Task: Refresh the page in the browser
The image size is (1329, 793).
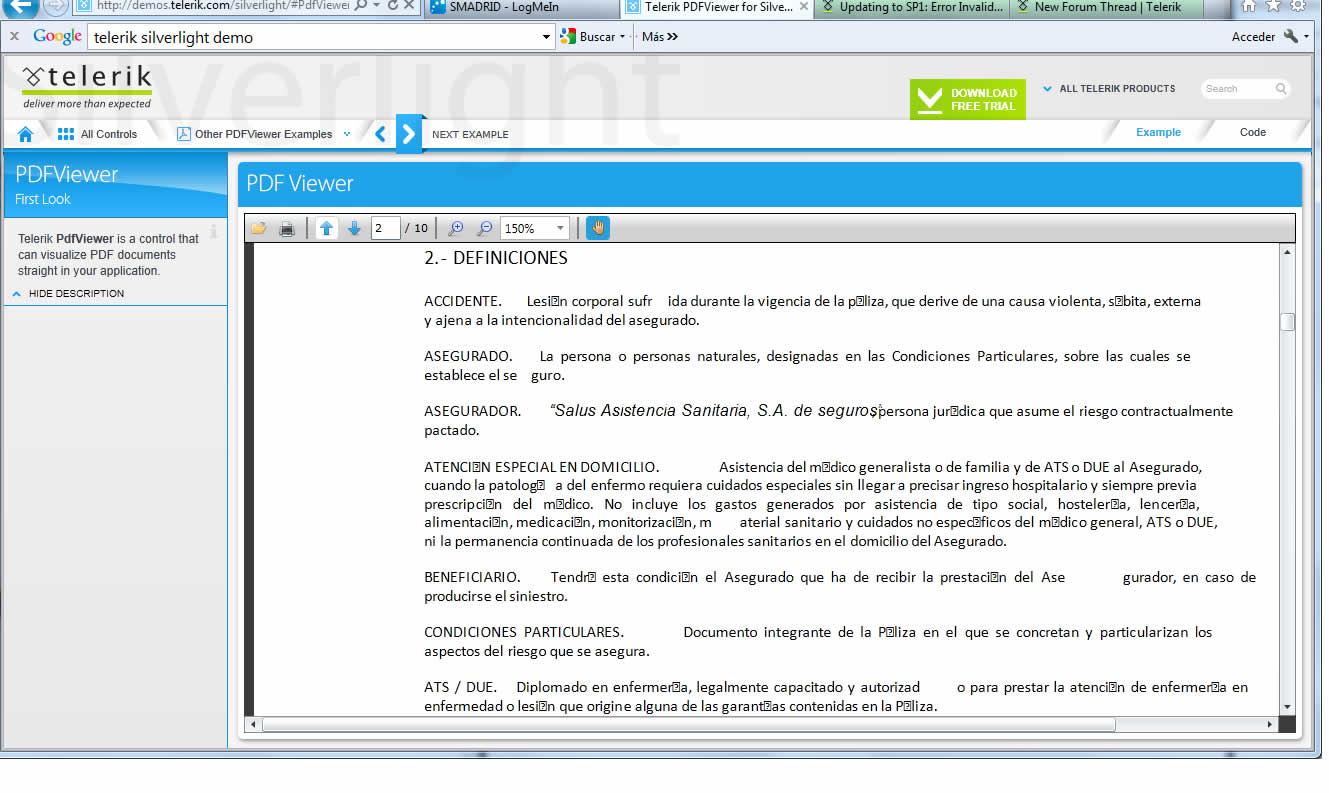Action: pos(392,6)
